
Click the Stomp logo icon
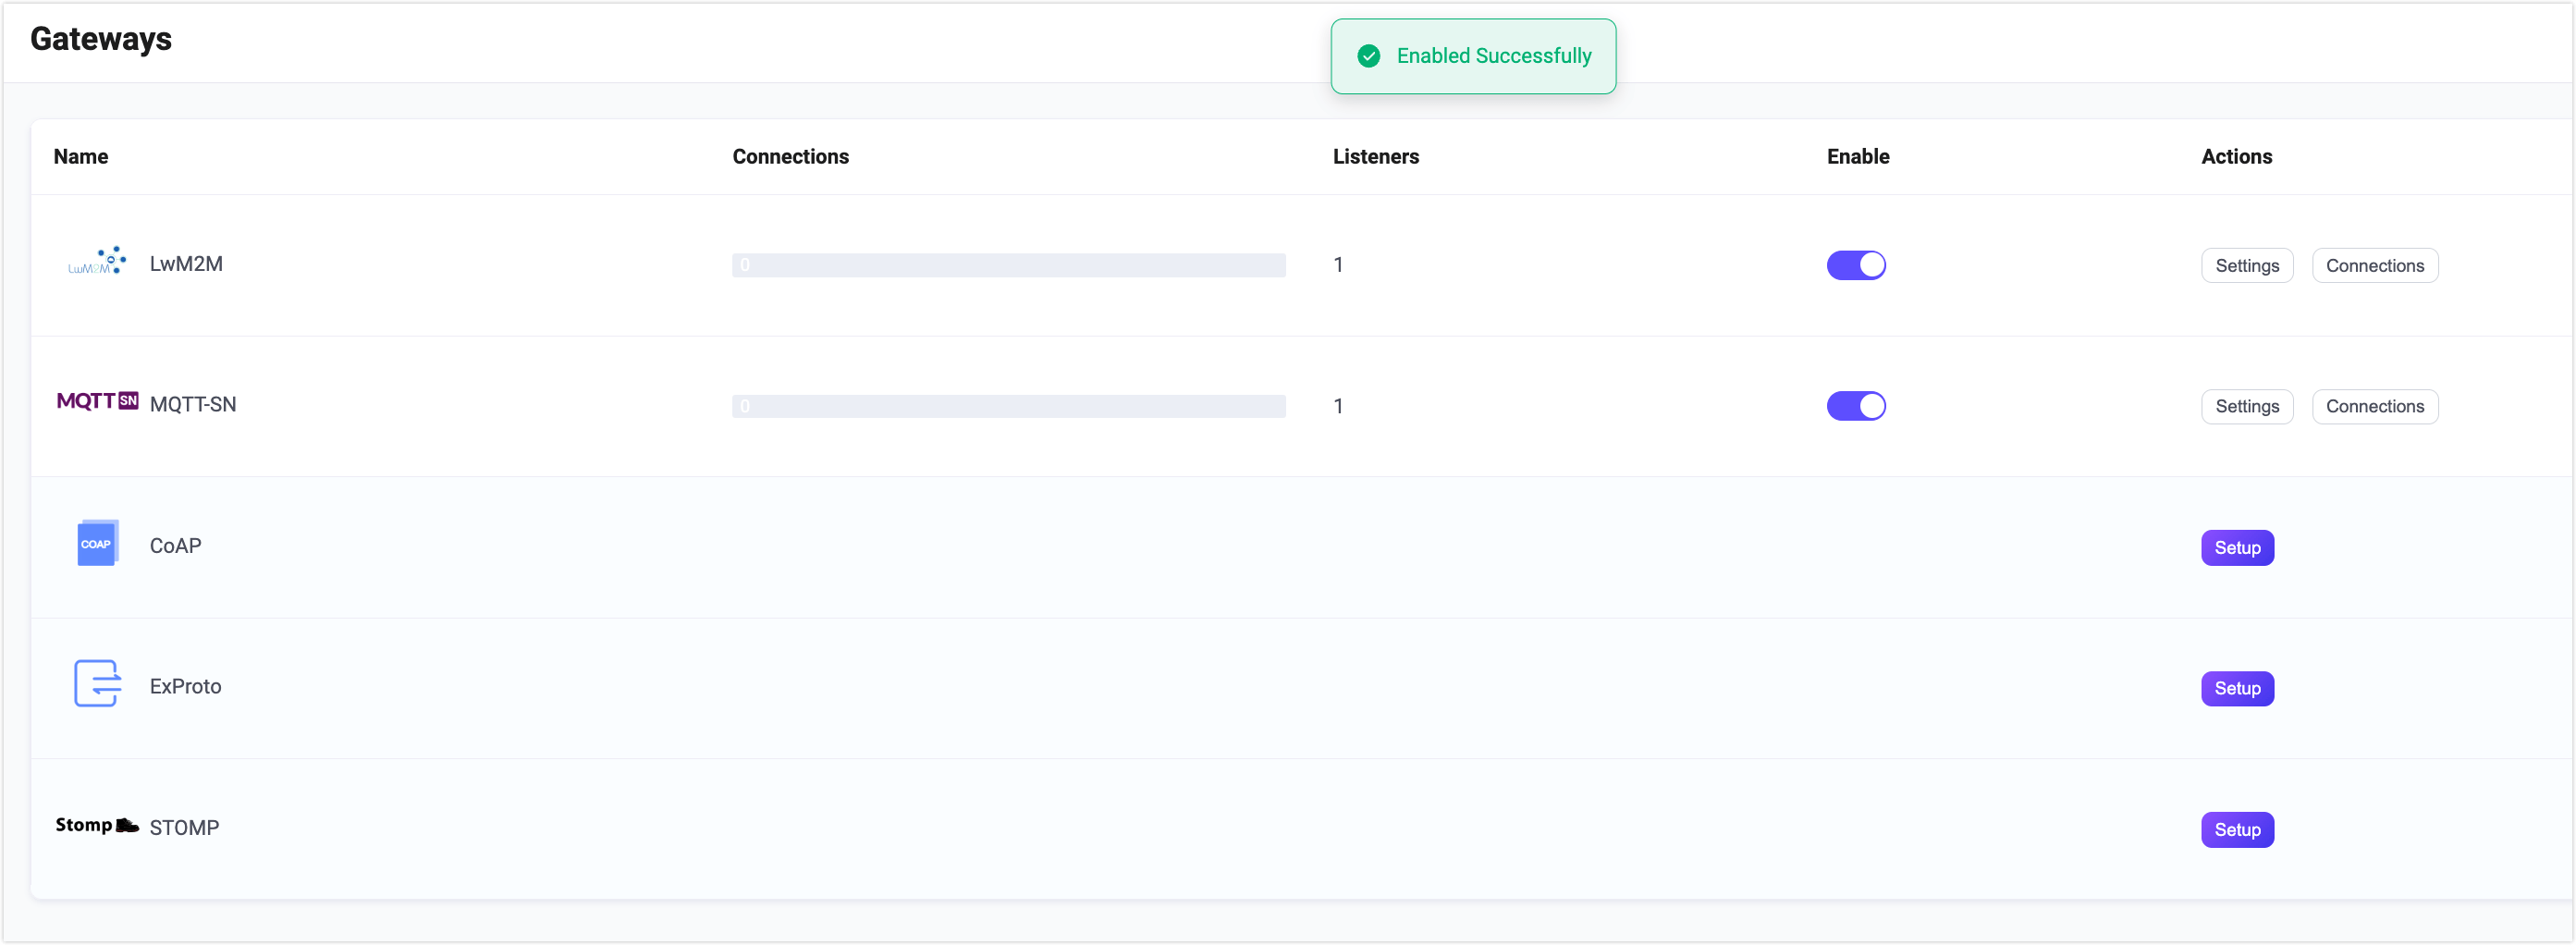pyautogui.click(x=97, y=825)
